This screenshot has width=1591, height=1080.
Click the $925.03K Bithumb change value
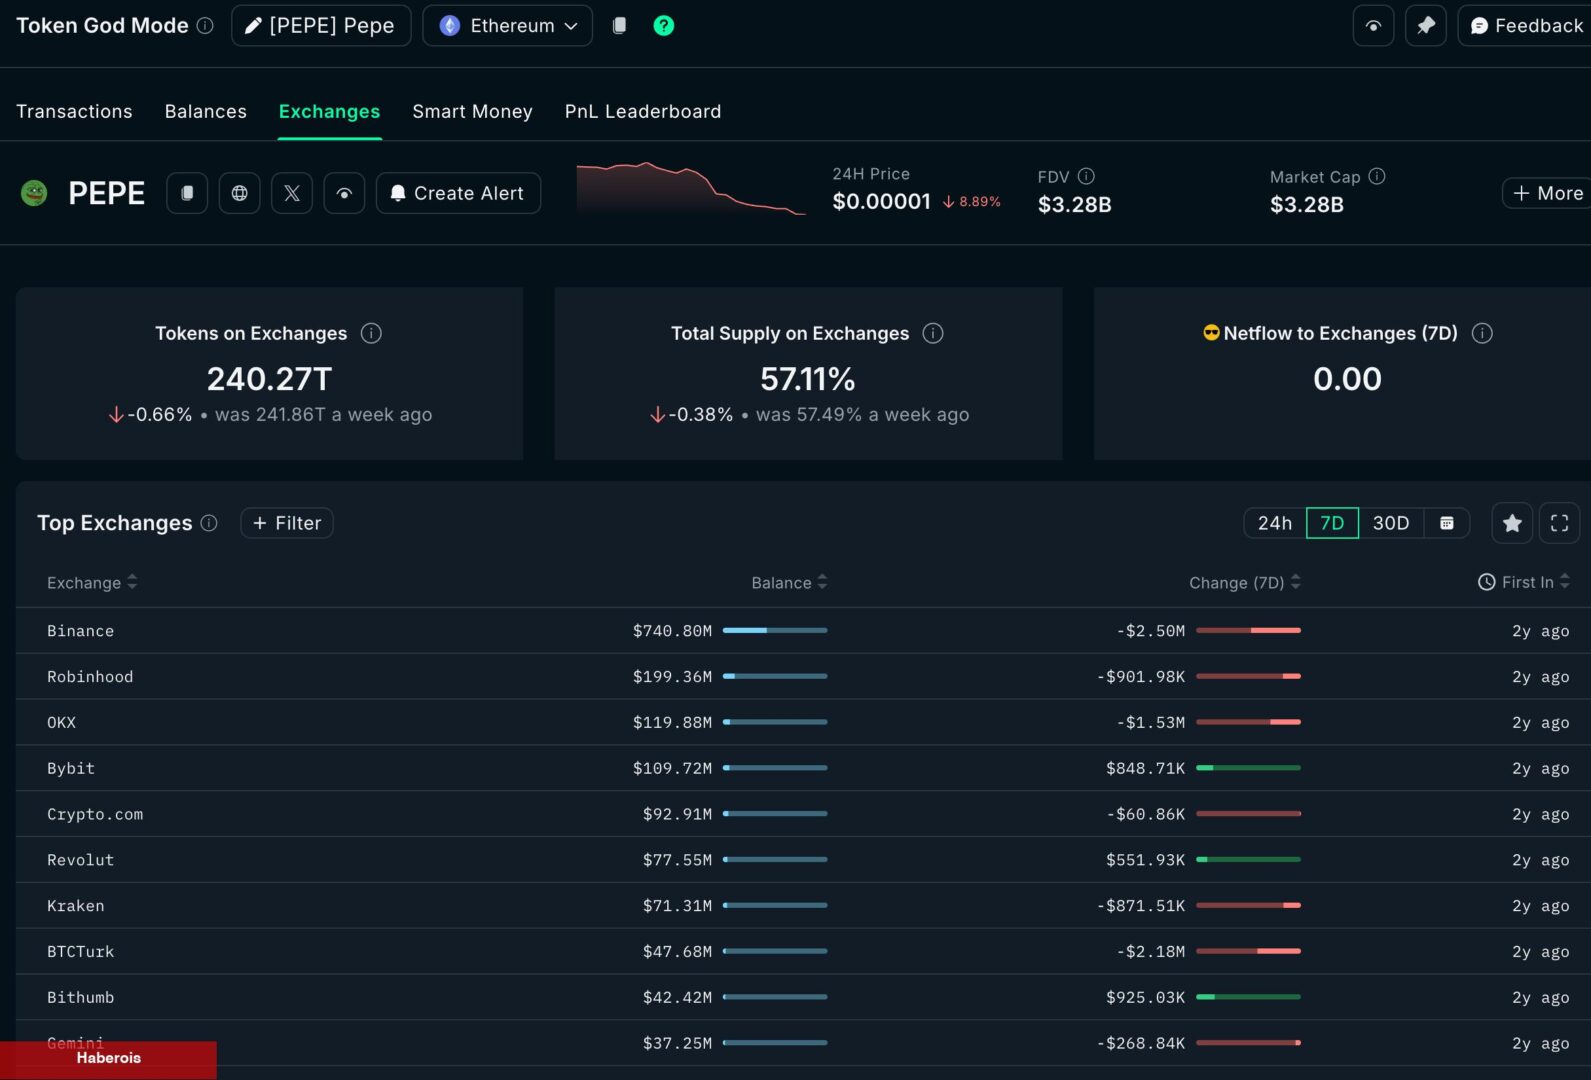[1145, 998]
